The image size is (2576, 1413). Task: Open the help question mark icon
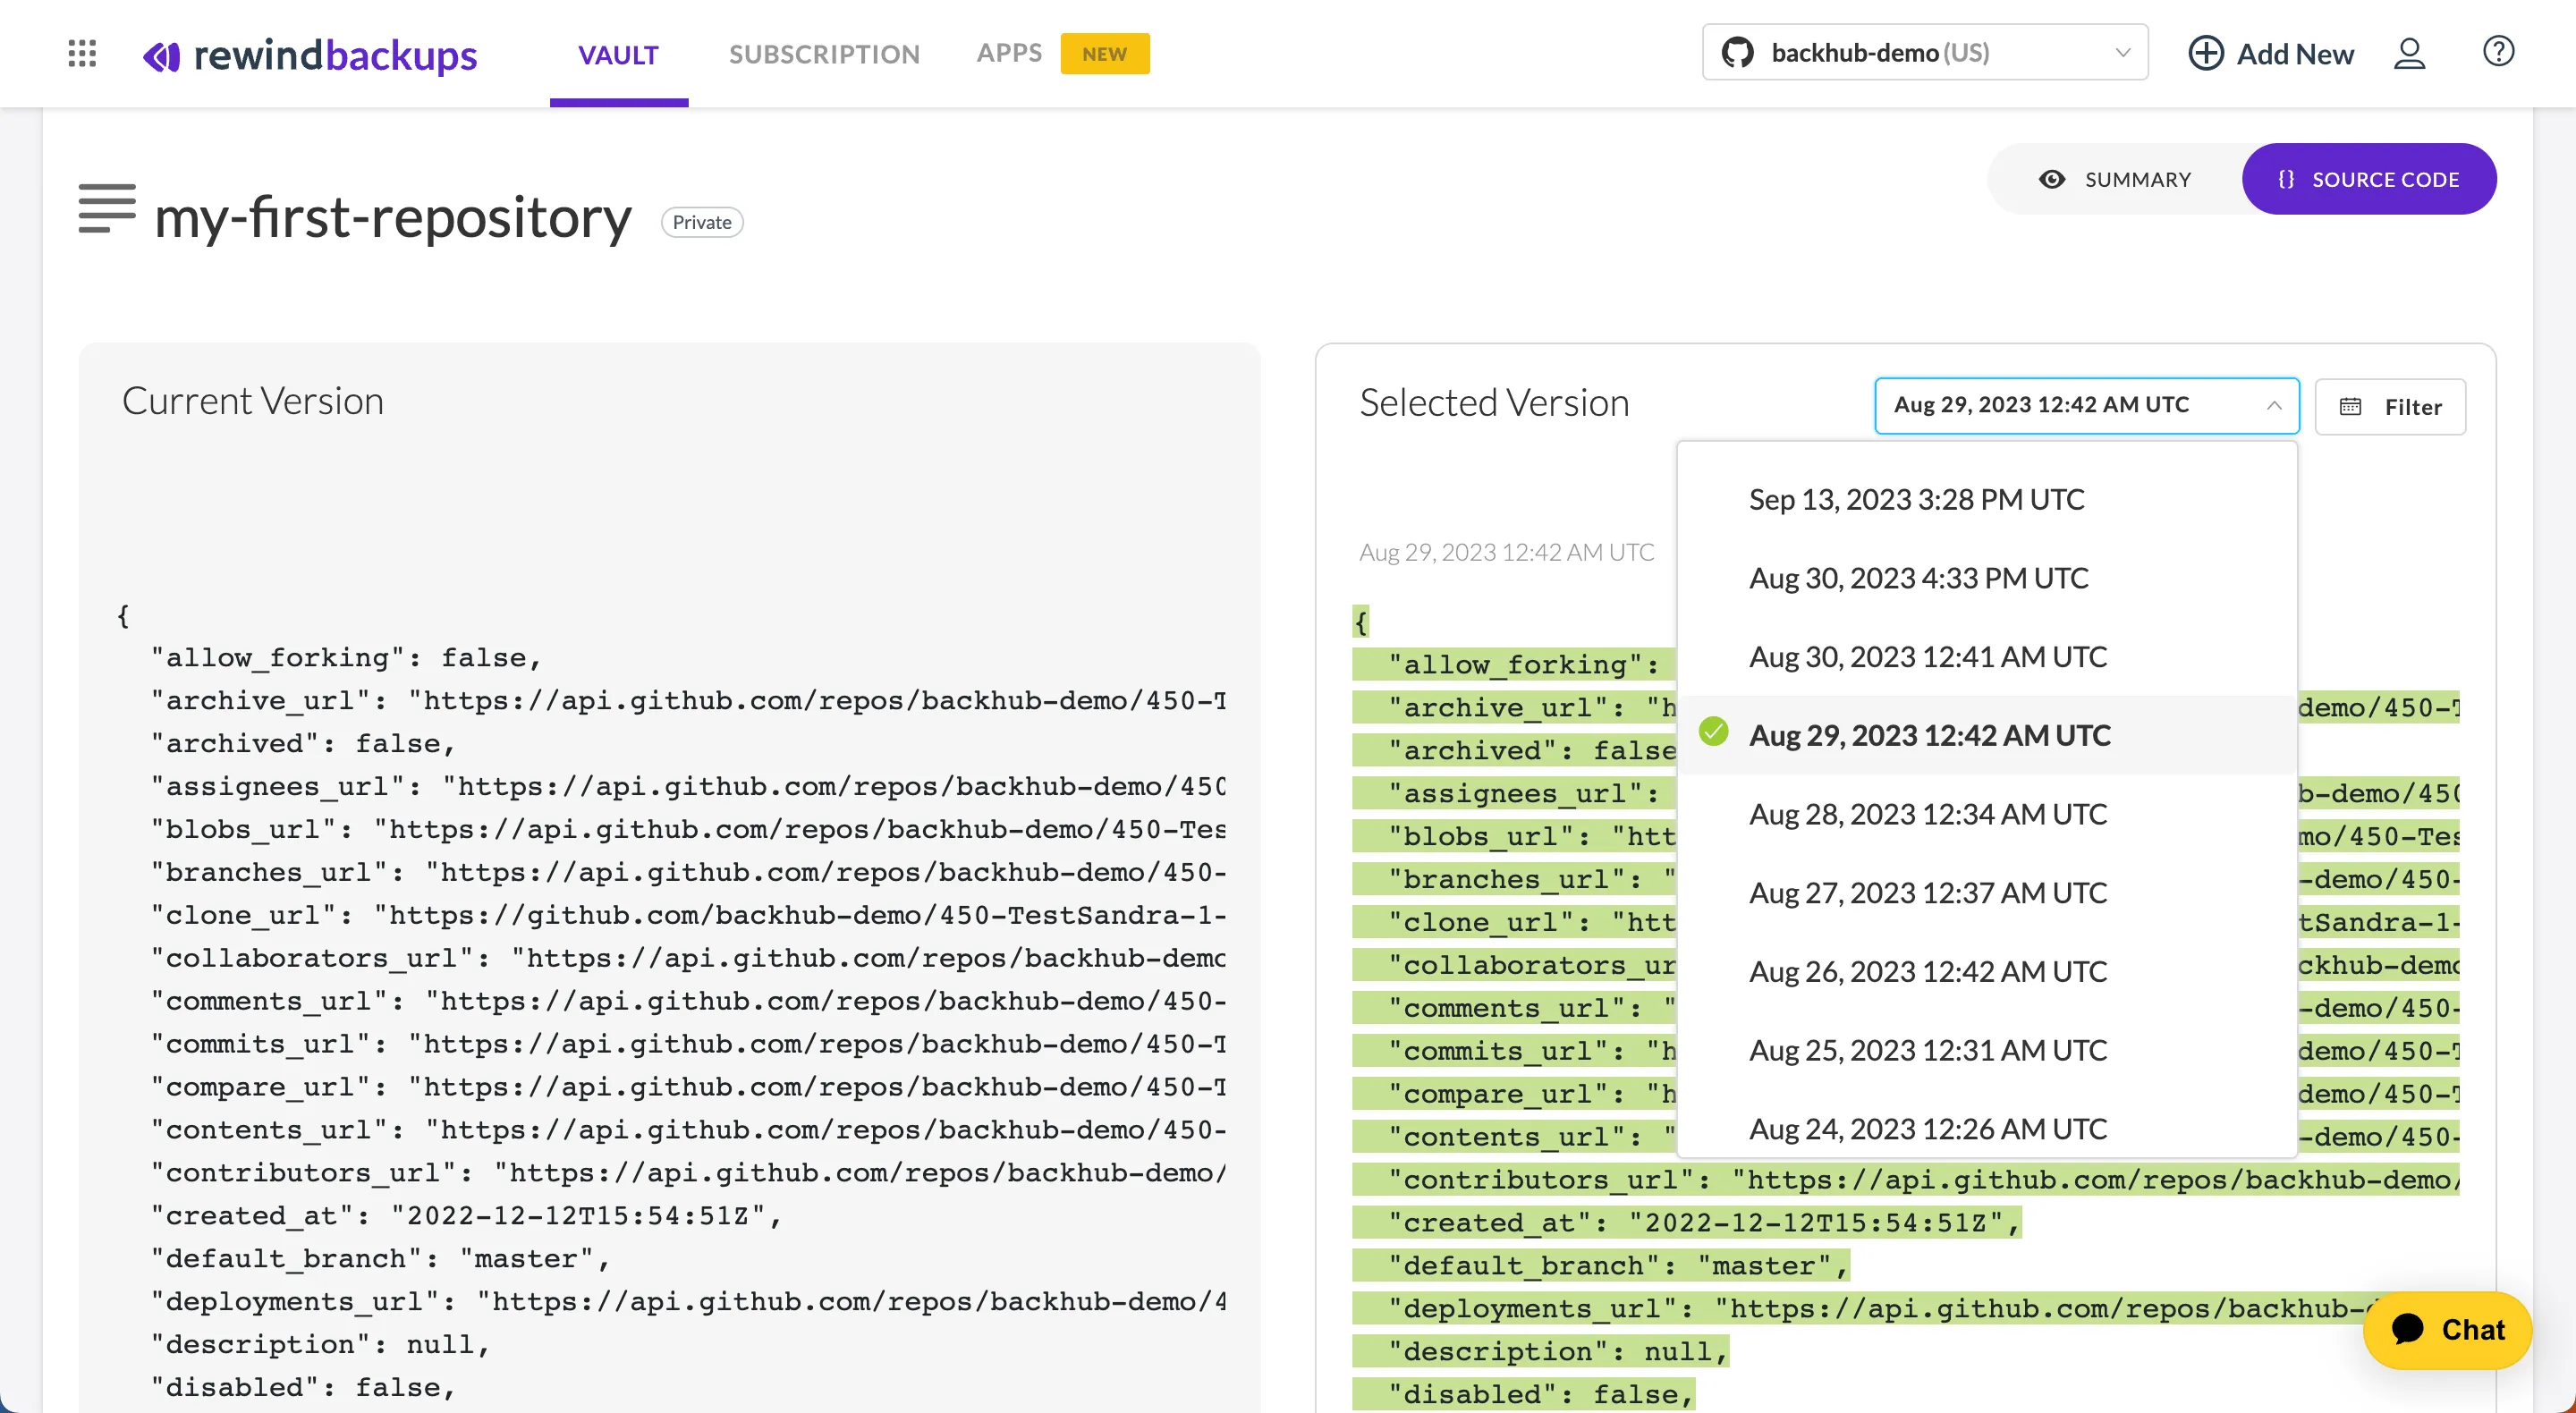(x=2498, y=51)
